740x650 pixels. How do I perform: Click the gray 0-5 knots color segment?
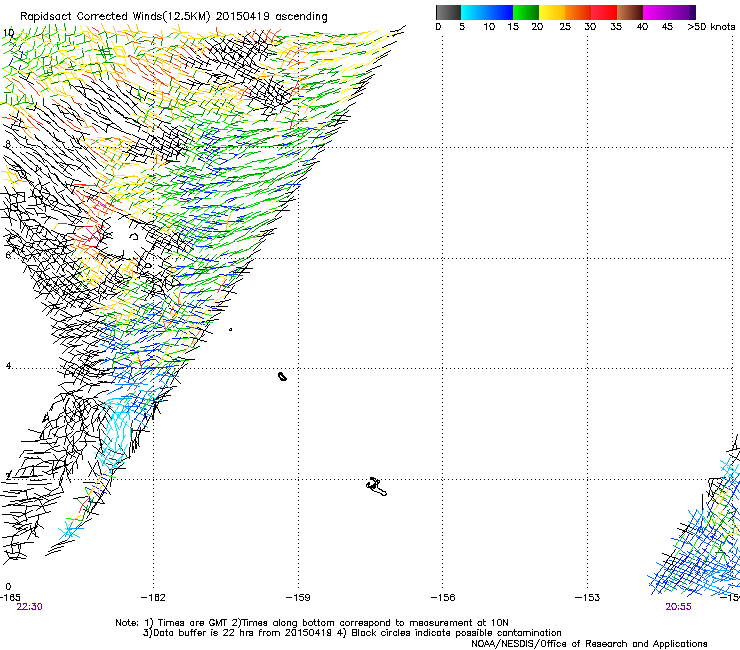pyautogui.click(x=448, y=12)
